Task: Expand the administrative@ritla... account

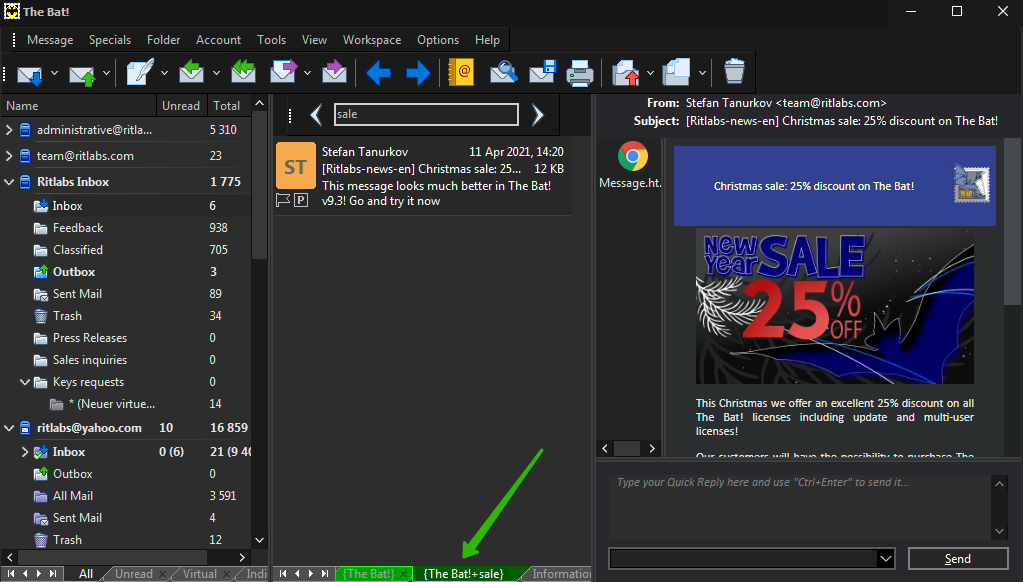Action: [9, 130]
